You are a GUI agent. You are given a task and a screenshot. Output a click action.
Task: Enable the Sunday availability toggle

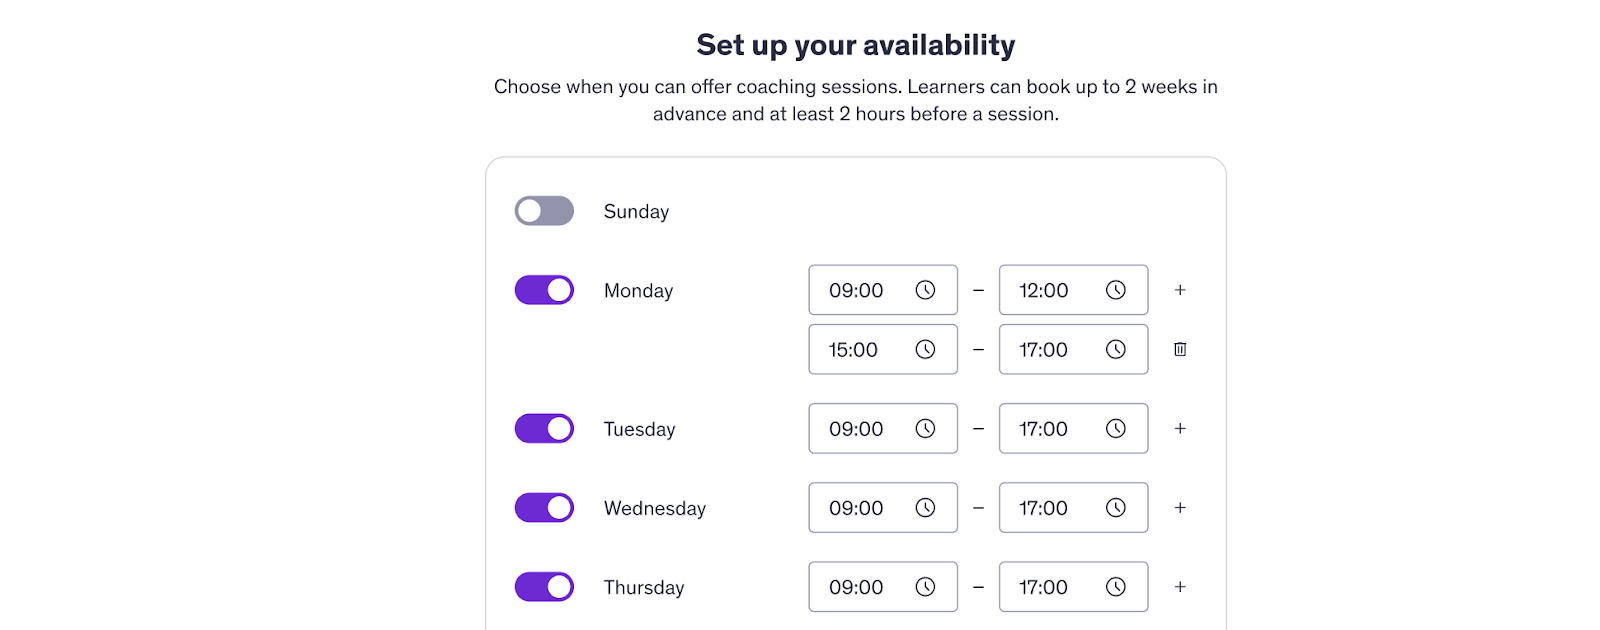coord(544,211)
